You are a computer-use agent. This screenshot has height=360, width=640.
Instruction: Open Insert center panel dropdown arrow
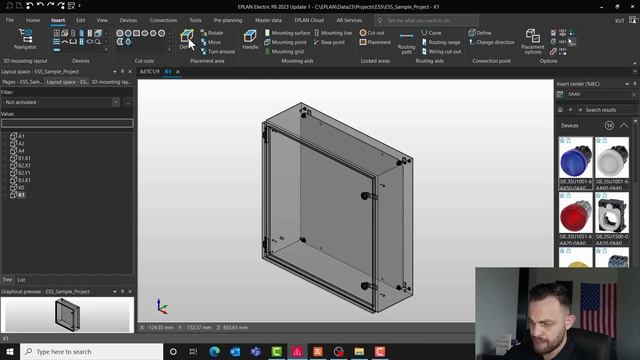point(627,84)
